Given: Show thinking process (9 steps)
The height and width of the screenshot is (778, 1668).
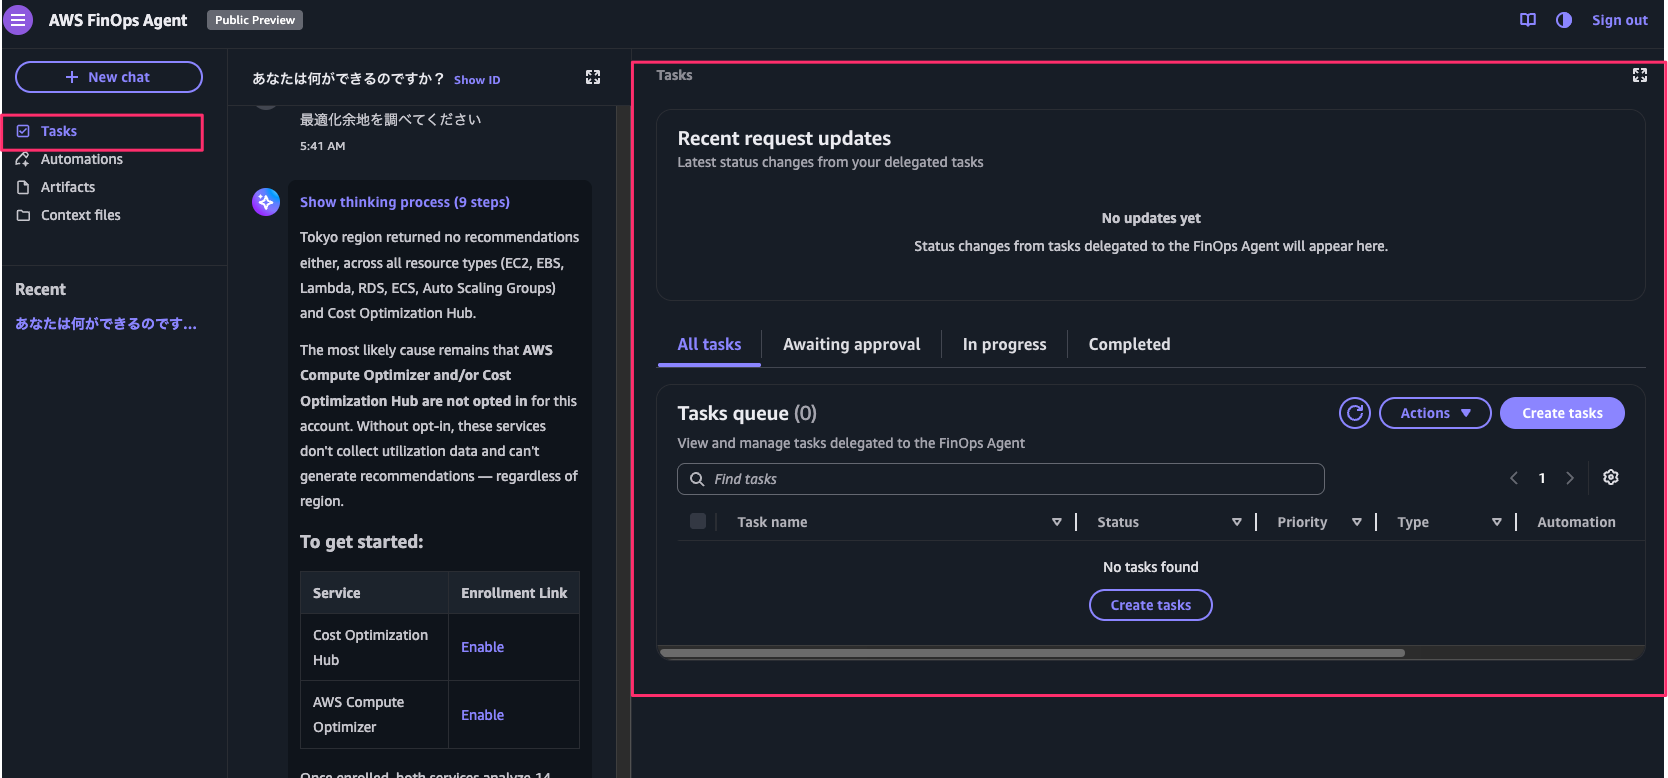Looking at the screenshot, I should point(405,202).
